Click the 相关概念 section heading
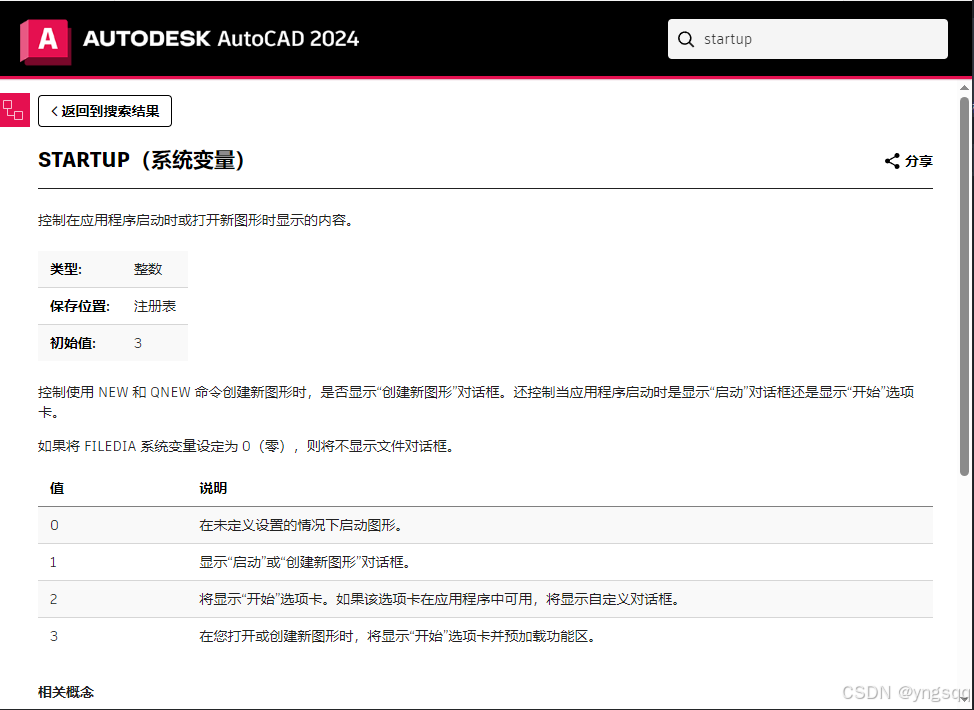This screenshot has width=974, height=710. coord(66,692)
